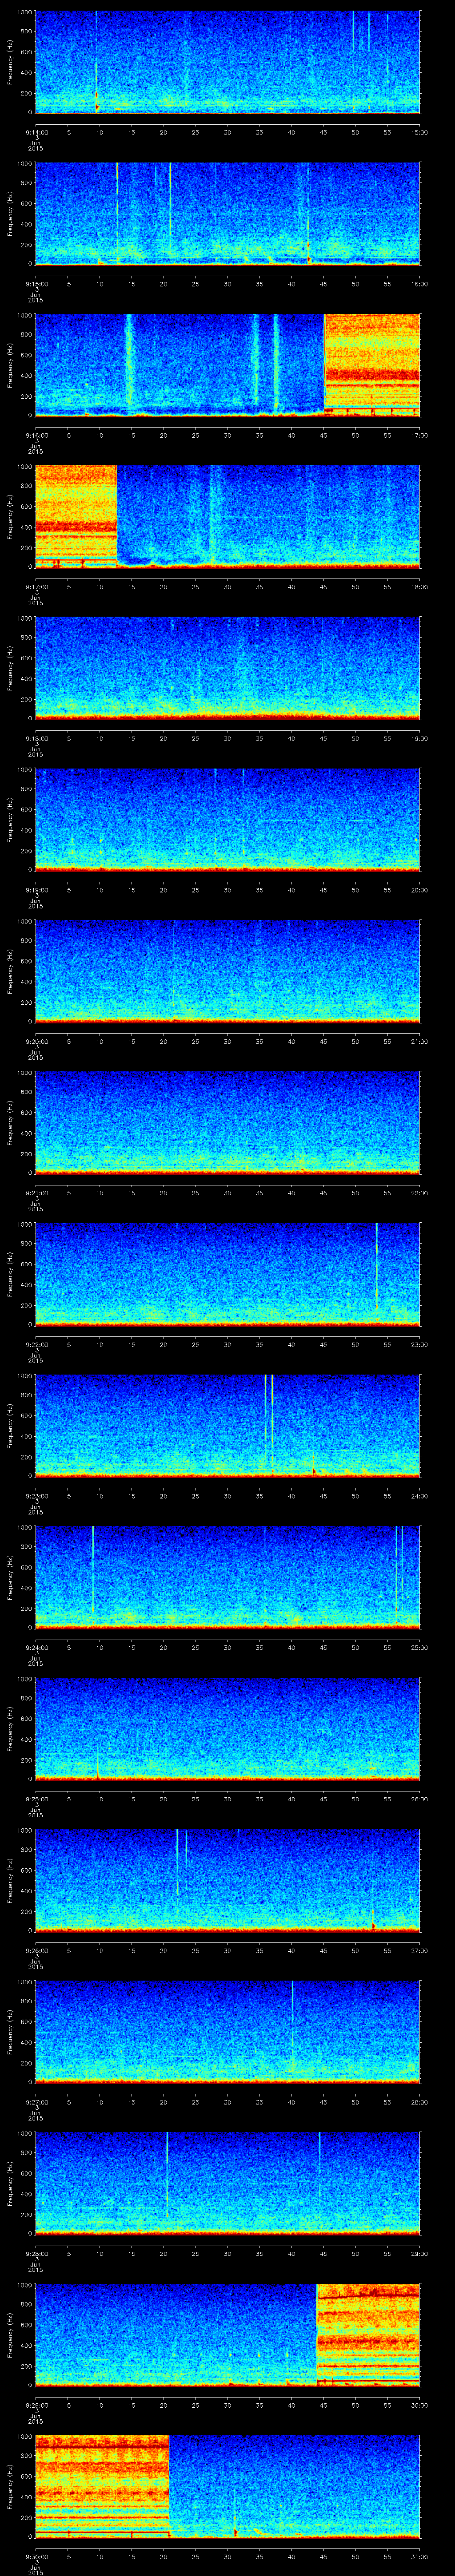Click the '30' seconds tick under 9:18:00 panel
The width and height of the screenshot is (455, 2576).
[228, 738]
